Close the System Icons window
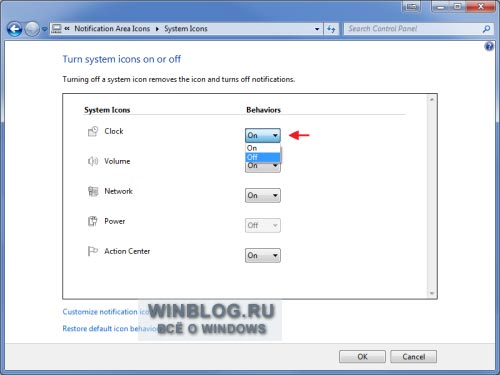The width and height of the screenshot is (500, 375). coord(481,7)
